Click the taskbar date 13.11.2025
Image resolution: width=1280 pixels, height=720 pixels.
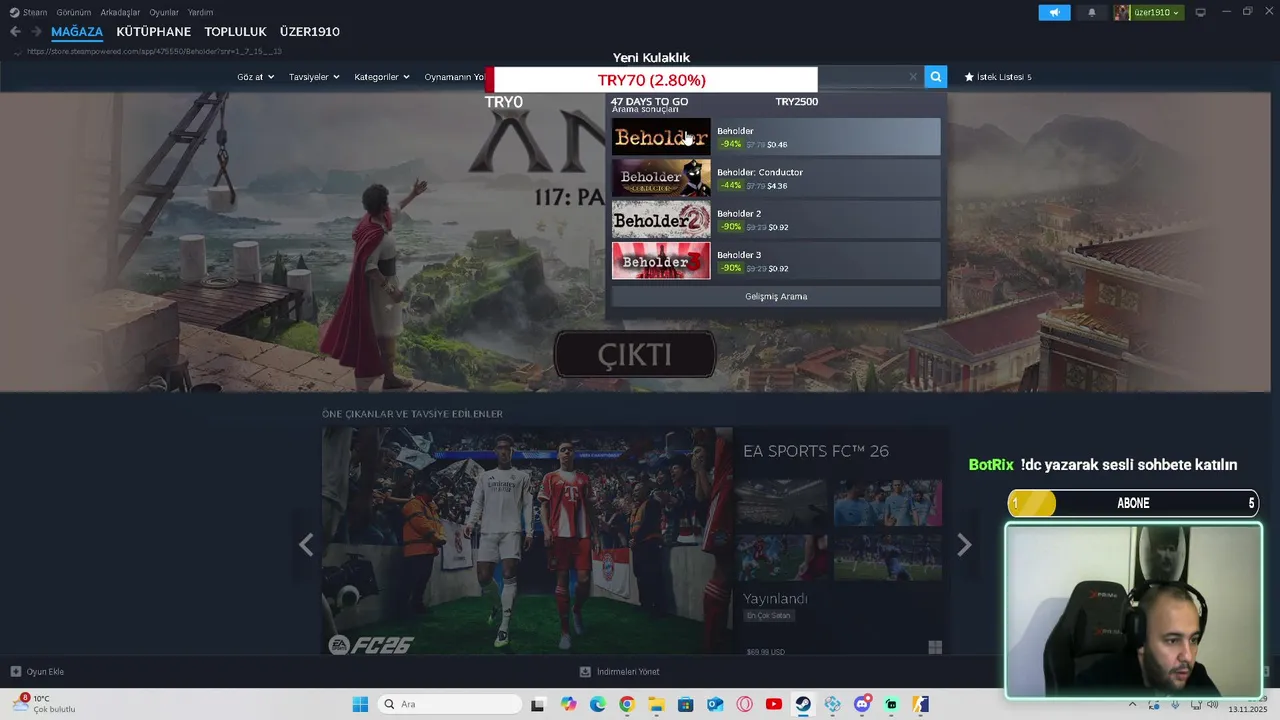click(1247, 709)
